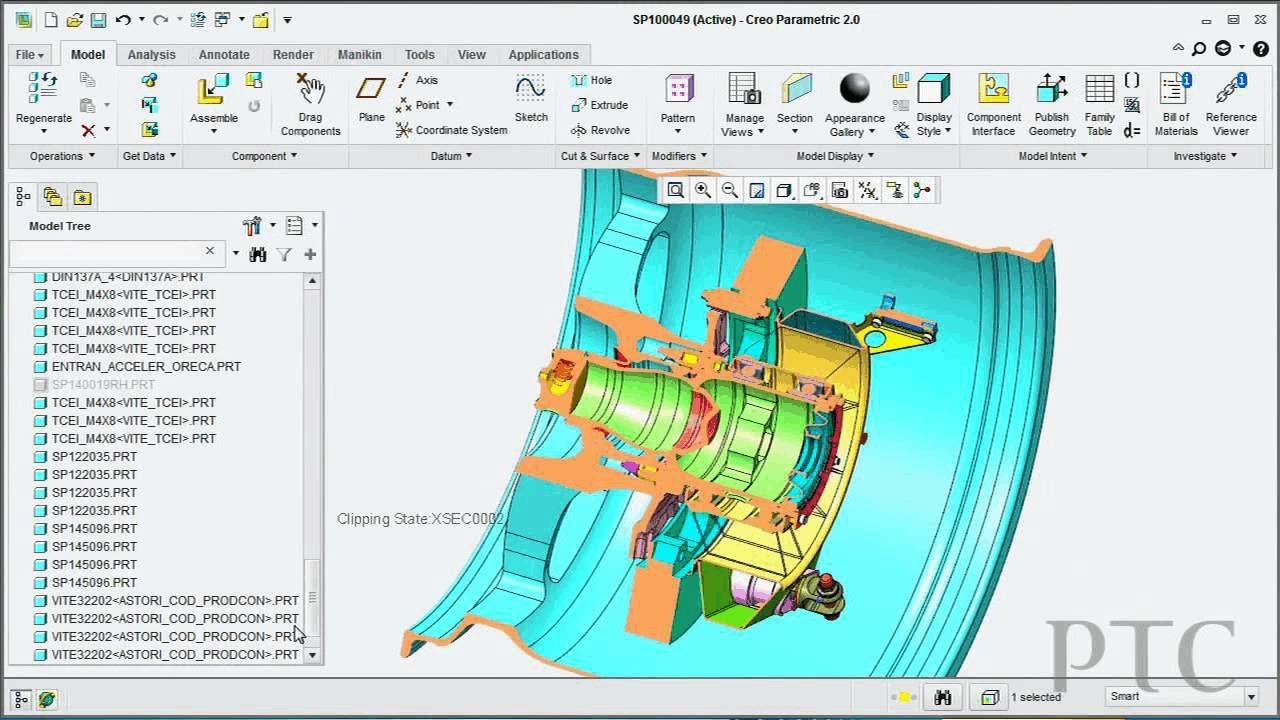1280x720 pixels.
Task: Open the Folder Browser tab with the folders icon
Action: tap(53, 197)
